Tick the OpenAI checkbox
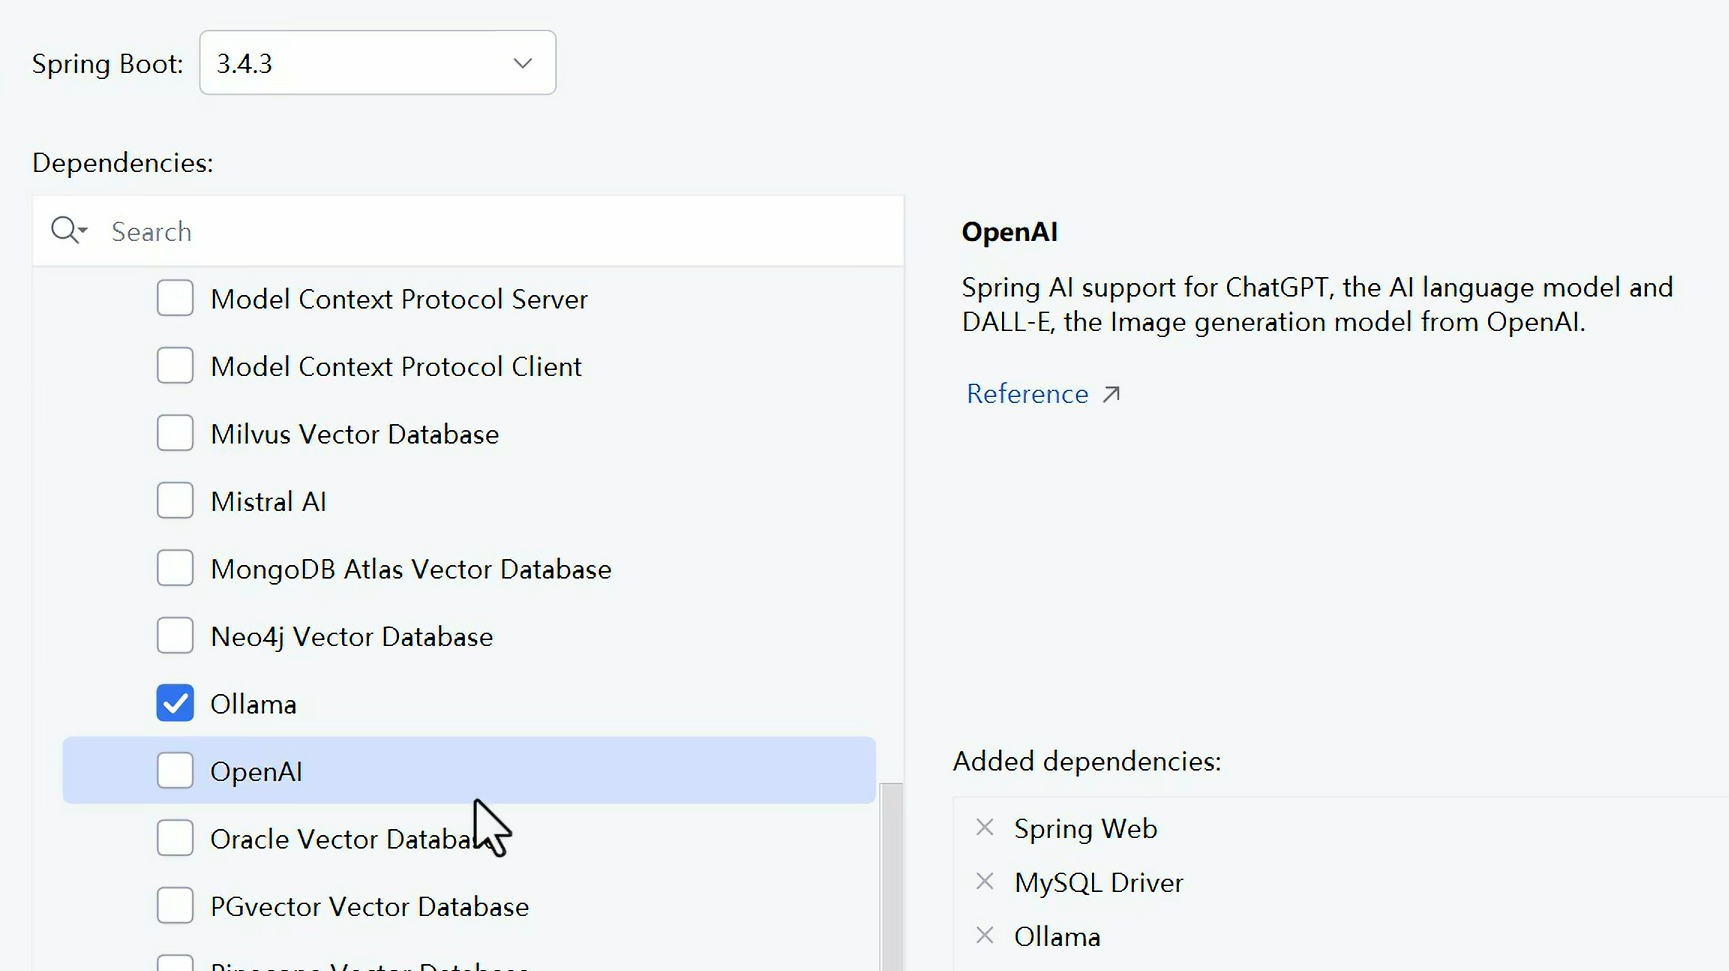1729x971 pixels. (175, 771)
